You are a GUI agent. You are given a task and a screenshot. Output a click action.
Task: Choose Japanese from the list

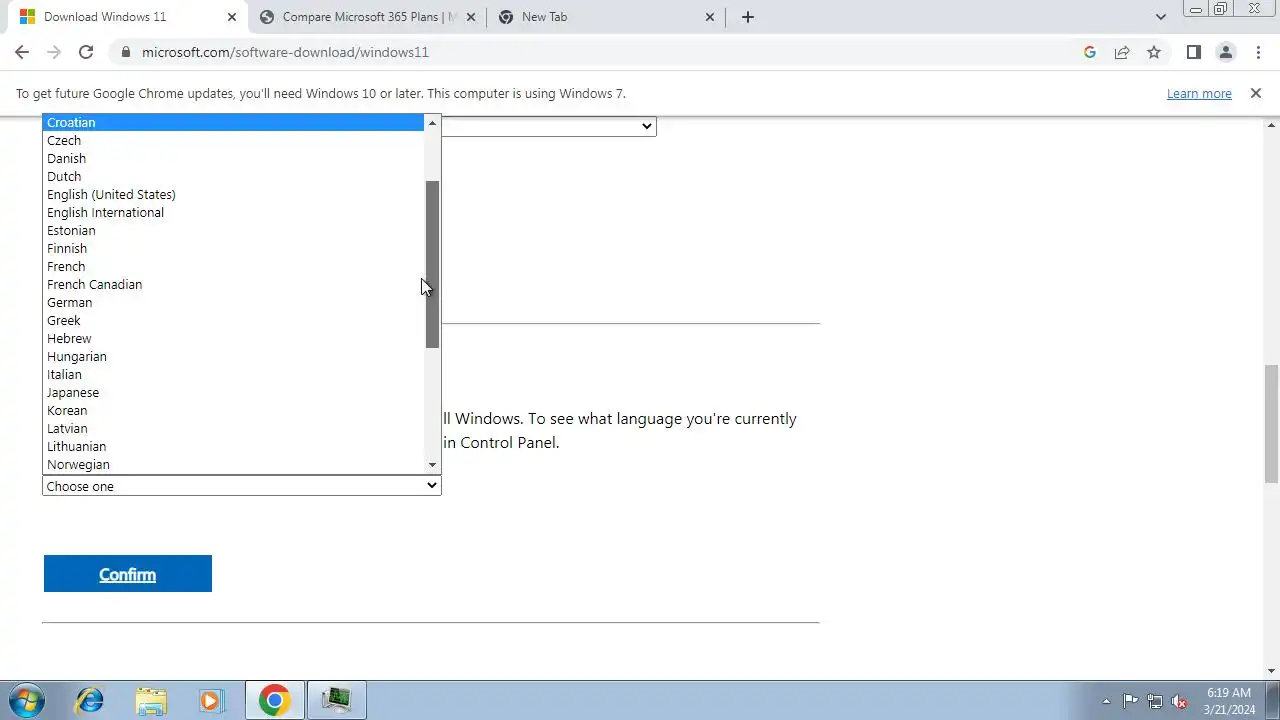point(233,392)
